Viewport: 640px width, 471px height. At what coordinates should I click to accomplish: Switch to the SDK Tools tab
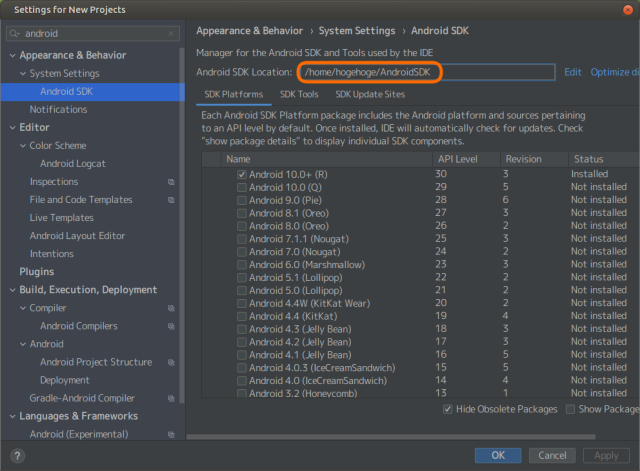click(299, 95)
